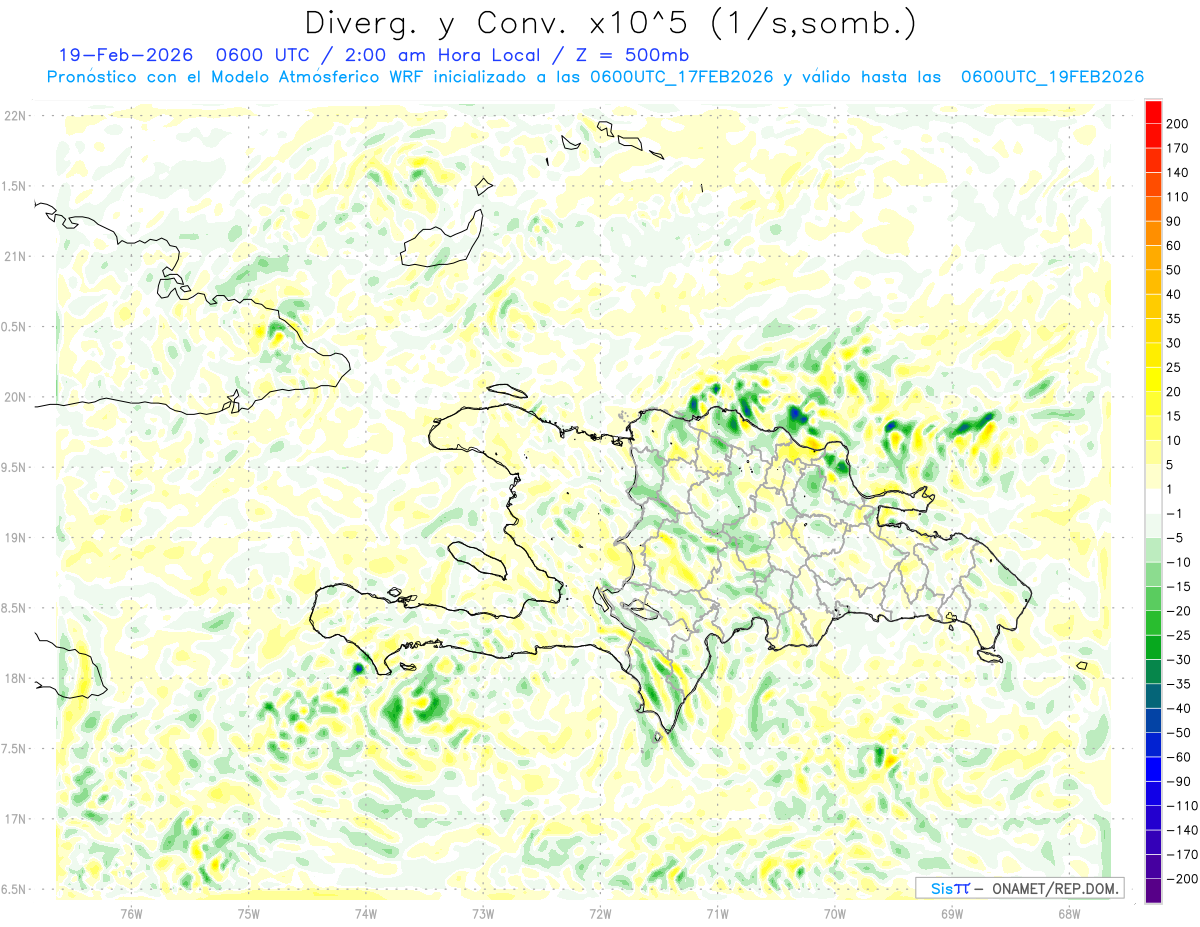Click the color bar swatch between the 50 and 60 marks
Screen dimensions: 1200x927
tap(1153, 258)
